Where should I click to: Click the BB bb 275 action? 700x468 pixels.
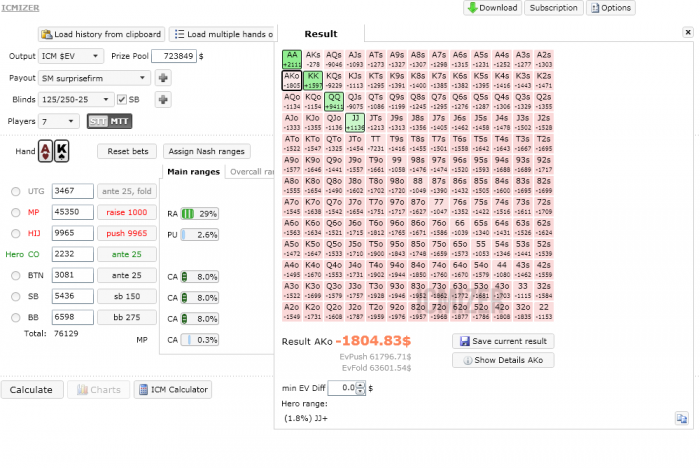127,317
